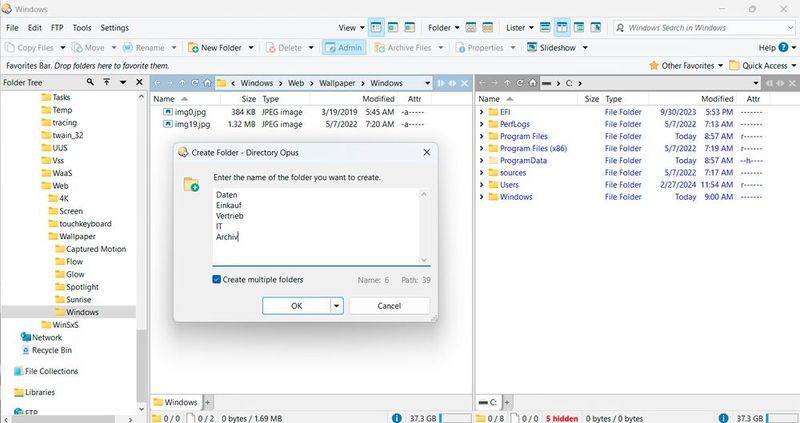Open the Lister dropdown menu
The width and height of the screenshot is (800, 423).
coord(519,28)
